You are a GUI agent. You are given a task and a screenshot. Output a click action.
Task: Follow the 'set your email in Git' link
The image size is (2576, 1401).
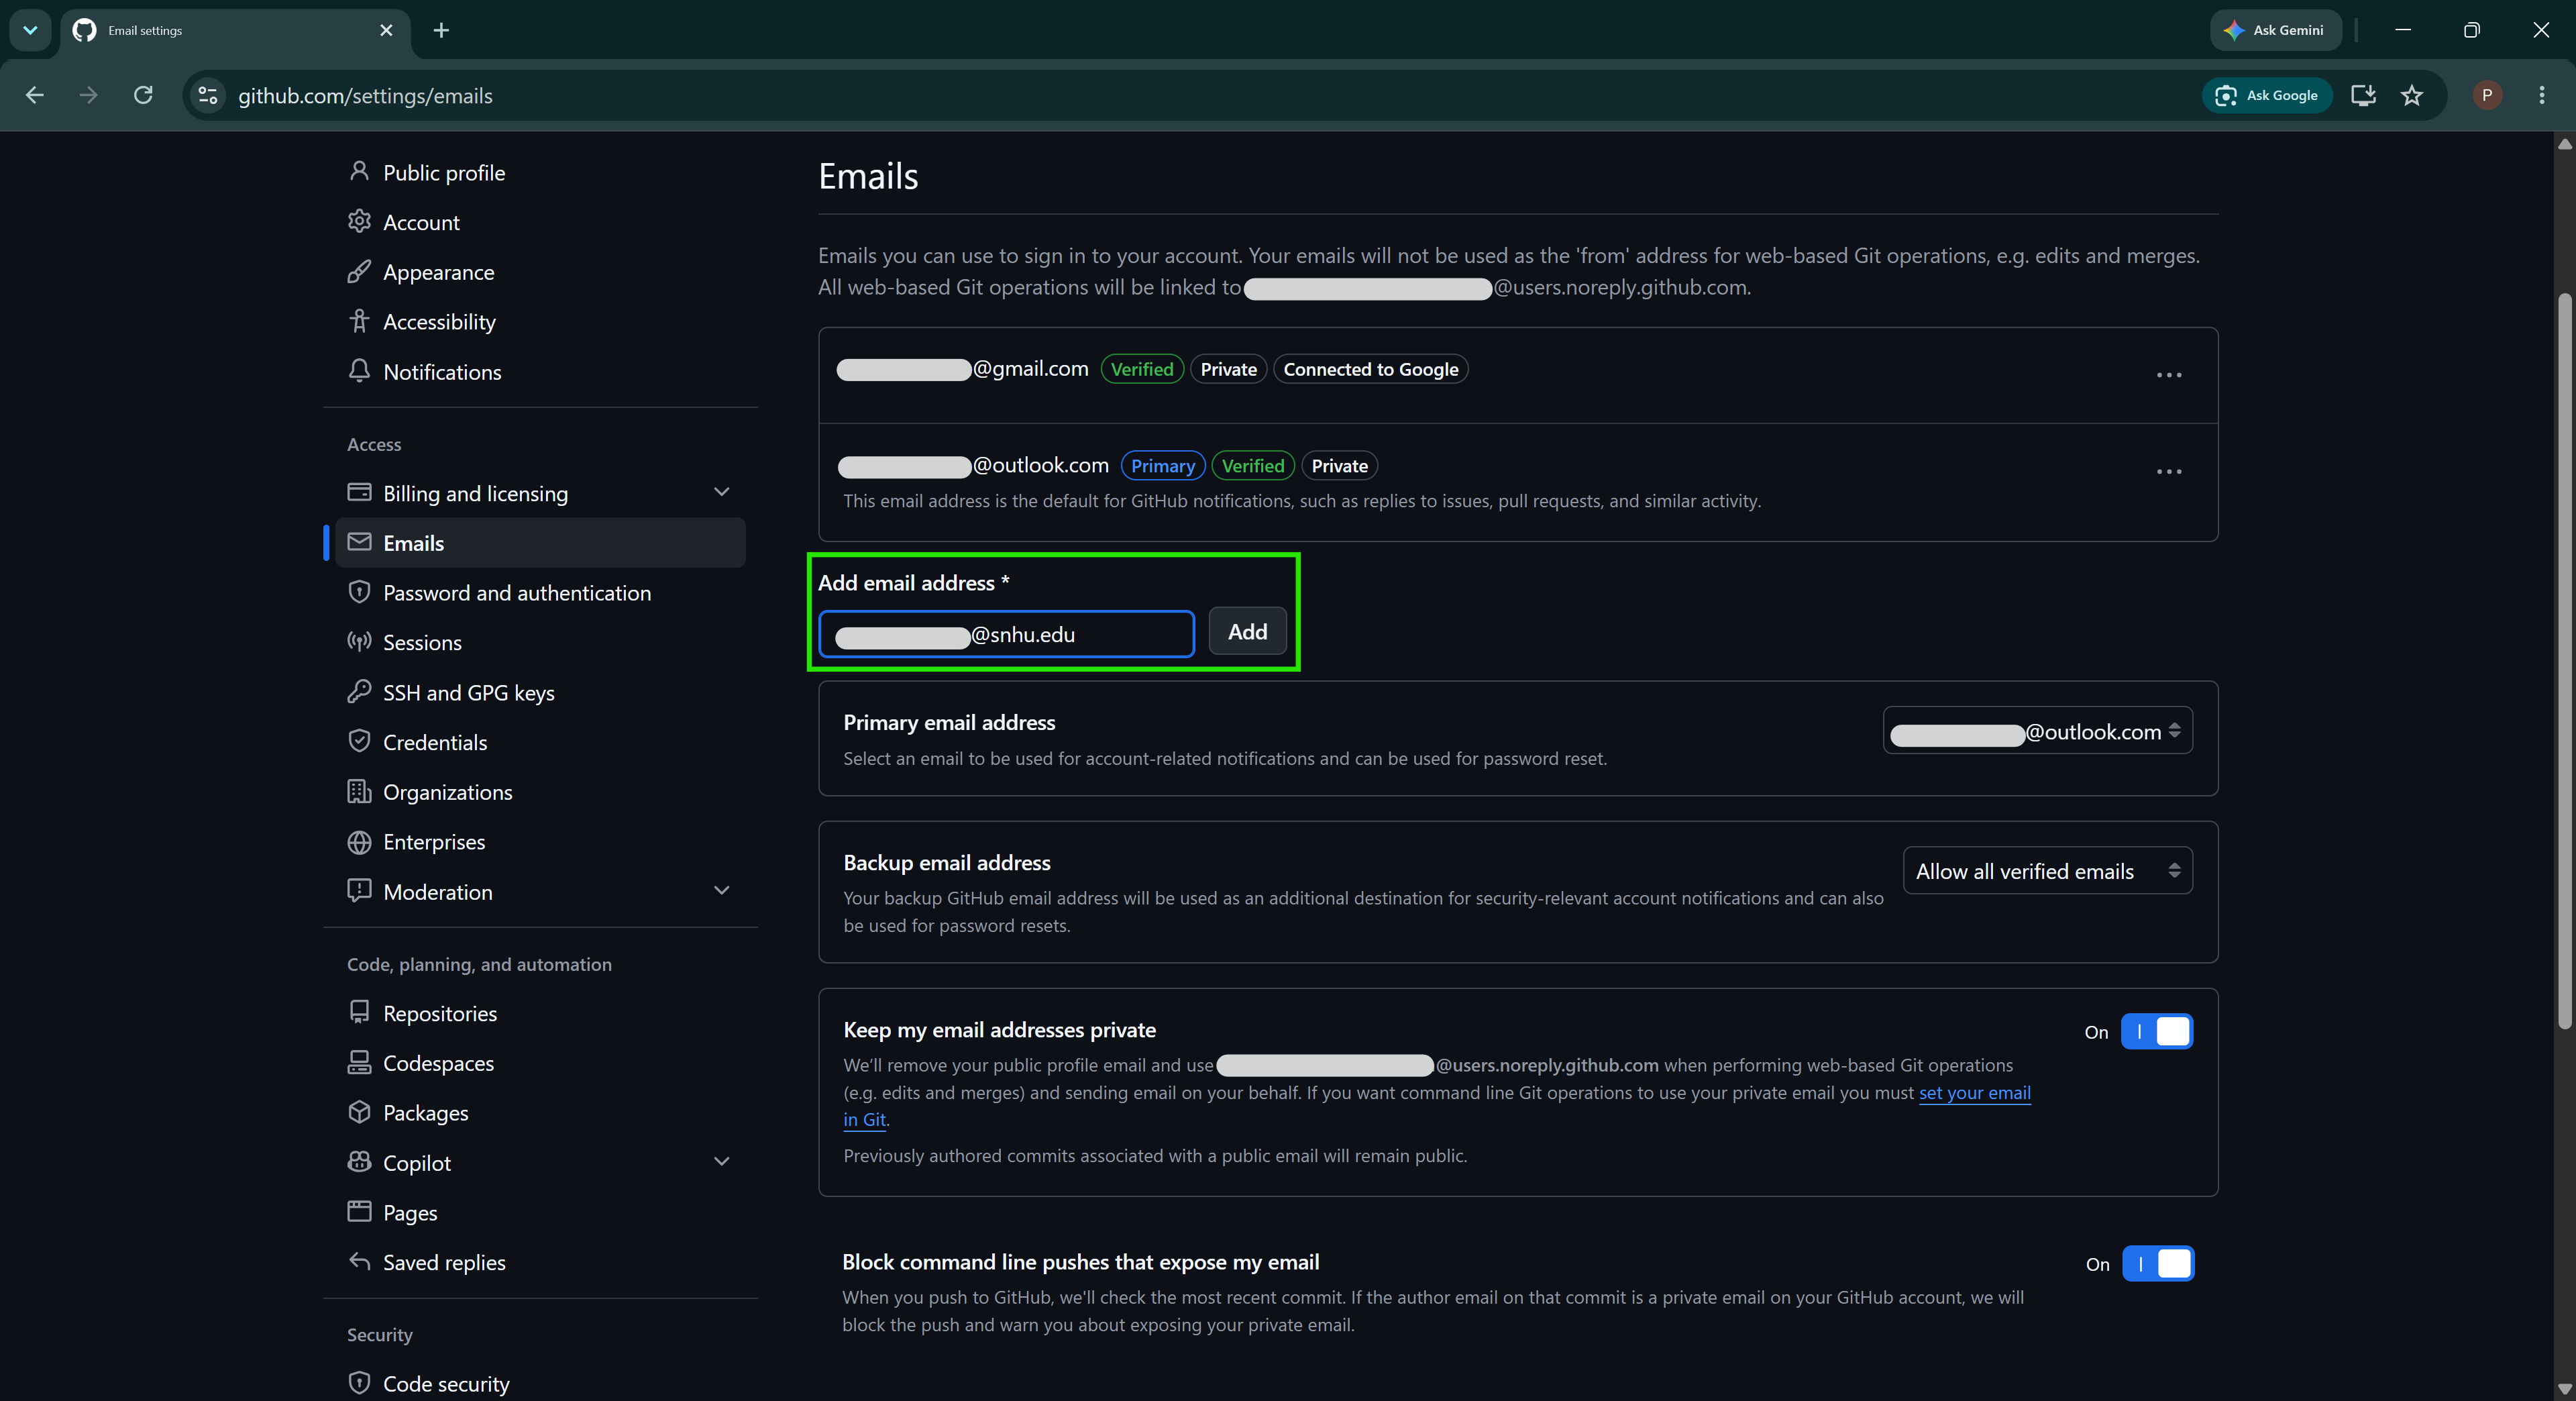tap(1974, 1093)
